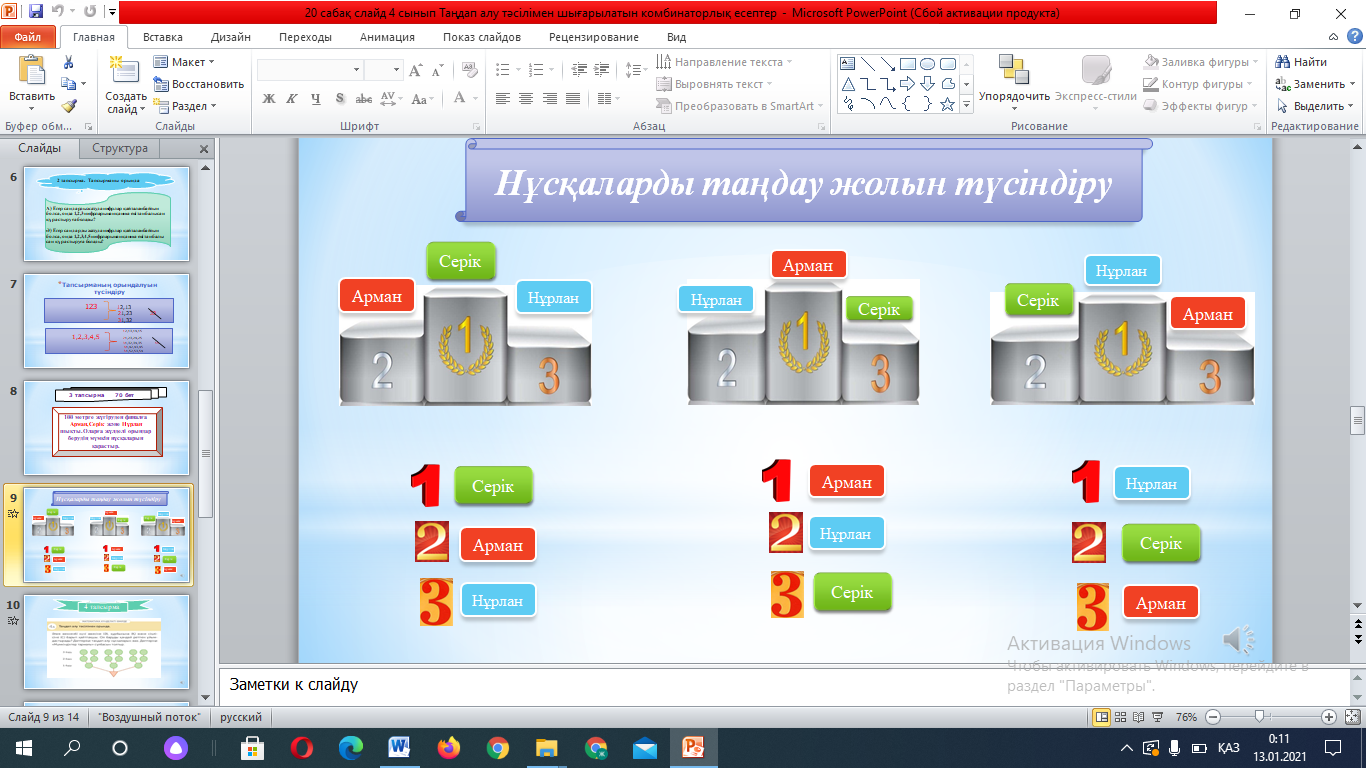Image resolution: width=1366 pixels, height=768 pixels.
Task: Apply strikethrough with the abc icon
Action: point(364,99)
